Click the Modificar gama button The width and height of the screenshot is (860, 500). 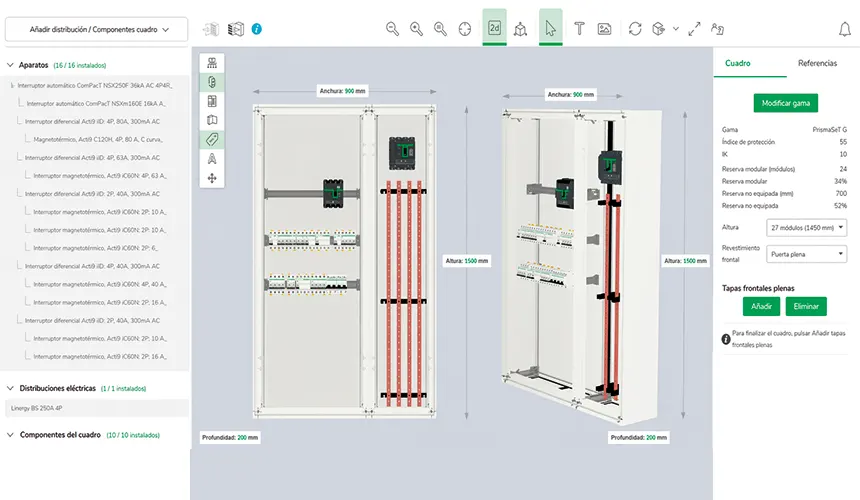point(785,103)
